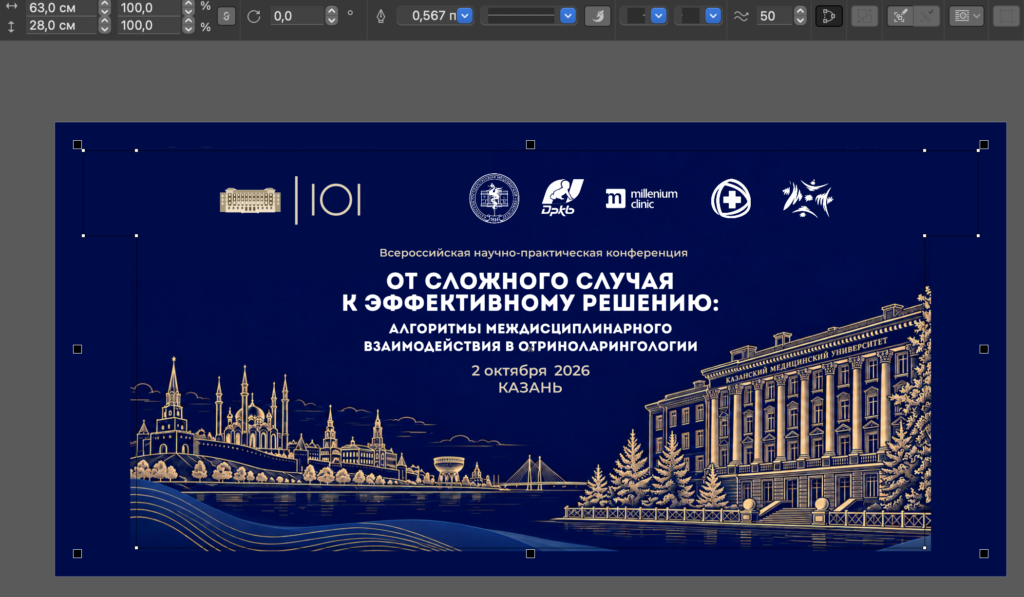Click the millenium clinic logo
Image resolution: width=1024 pixels, height=597 pixels.
tap(642, 198)
